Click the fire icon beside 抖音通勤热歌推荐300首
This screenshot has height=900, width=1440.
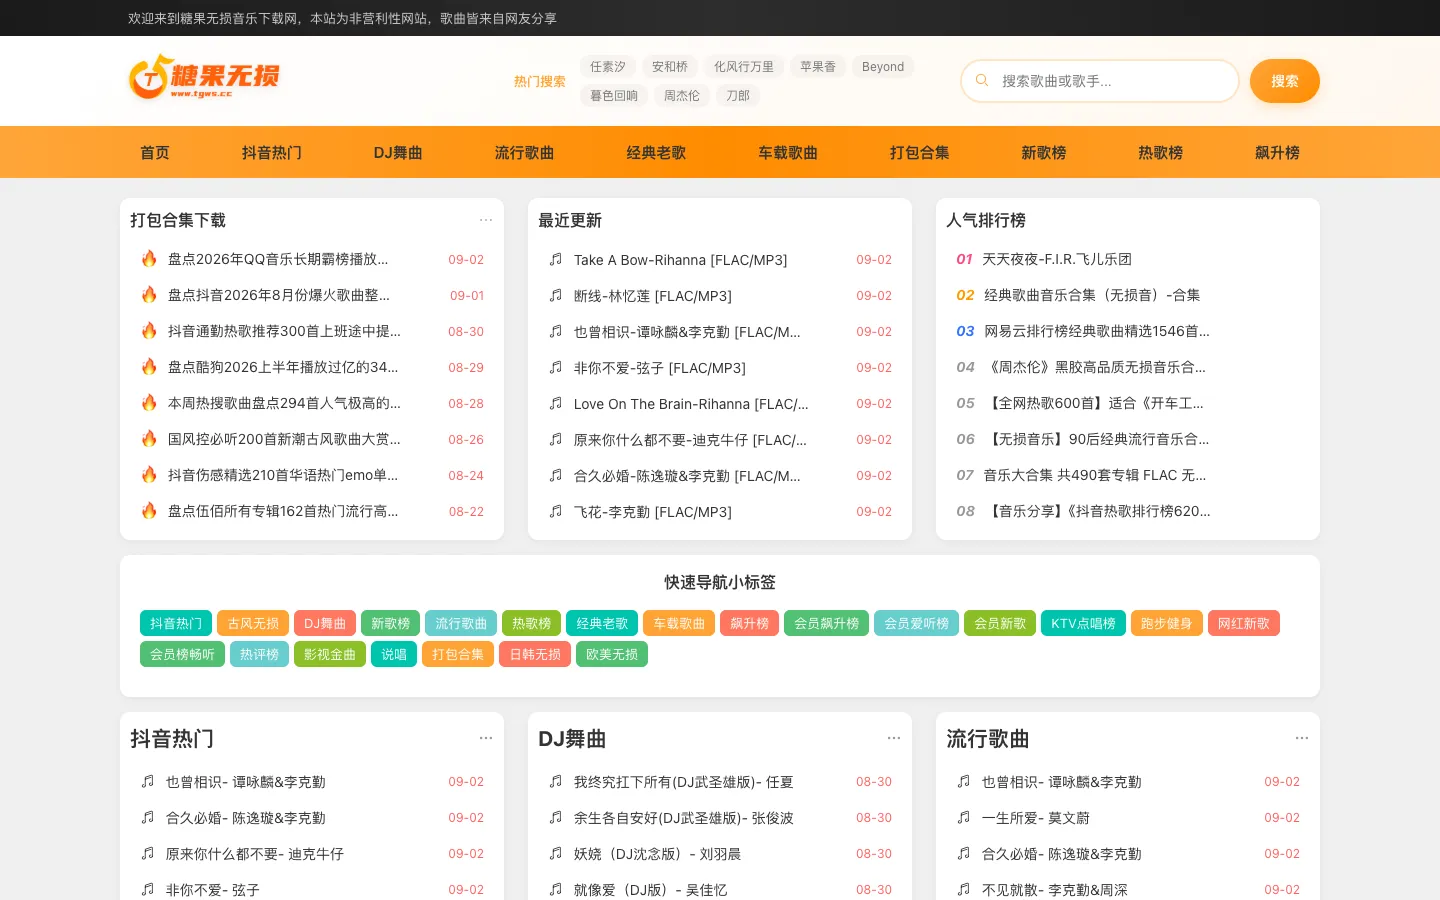(149, 331)
